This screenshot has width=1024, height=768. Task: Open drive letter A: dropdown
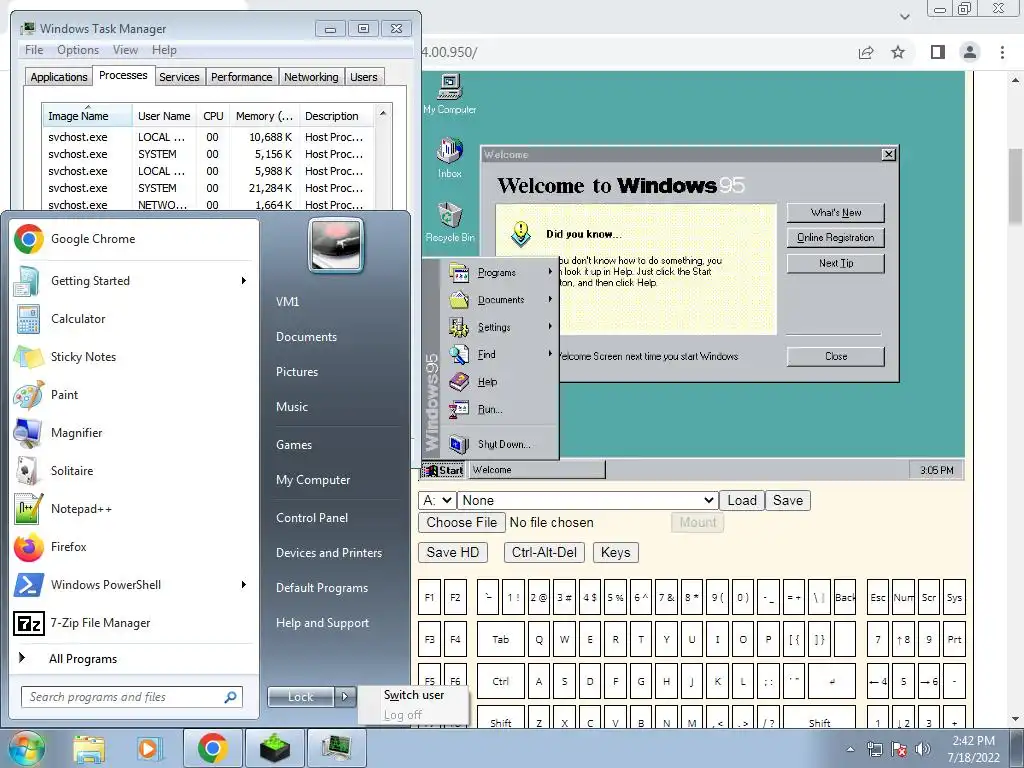(437, 500)
